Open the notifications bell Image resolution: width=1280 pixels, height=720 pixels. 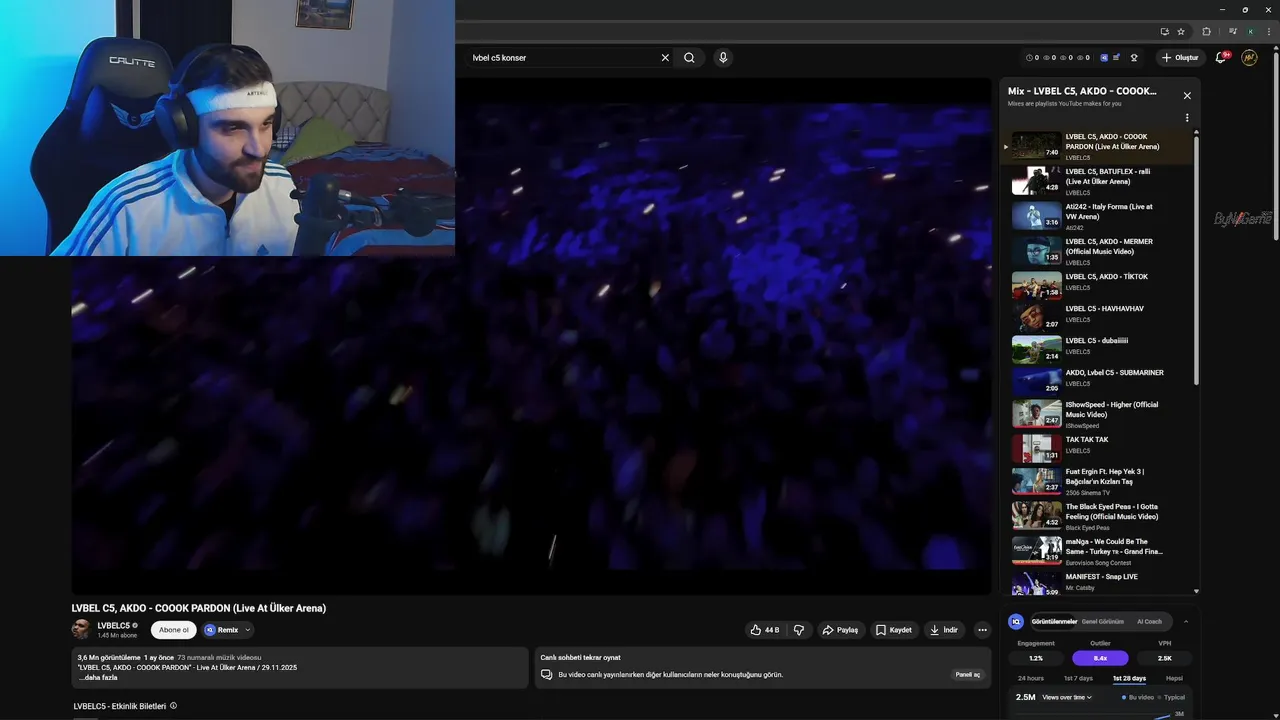coord(1220,58)
